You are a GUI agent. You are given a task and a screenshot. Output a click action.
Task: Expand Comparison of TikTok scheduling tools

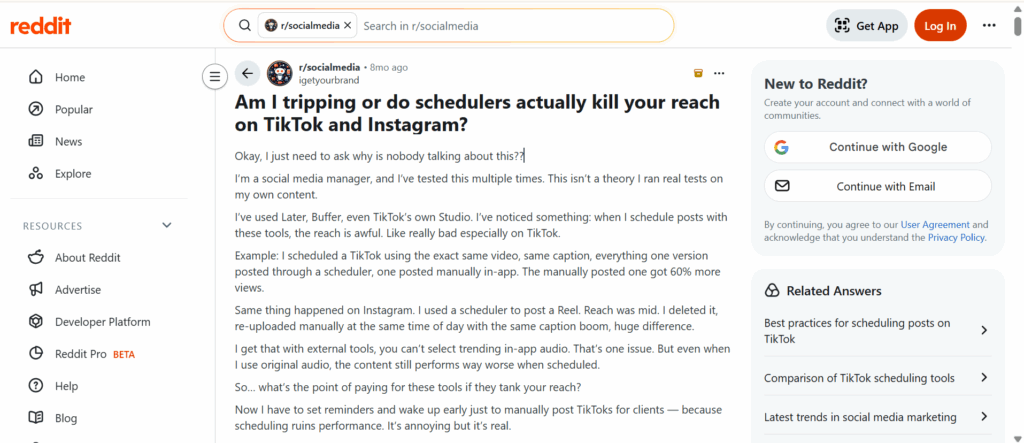pos(984,378)
